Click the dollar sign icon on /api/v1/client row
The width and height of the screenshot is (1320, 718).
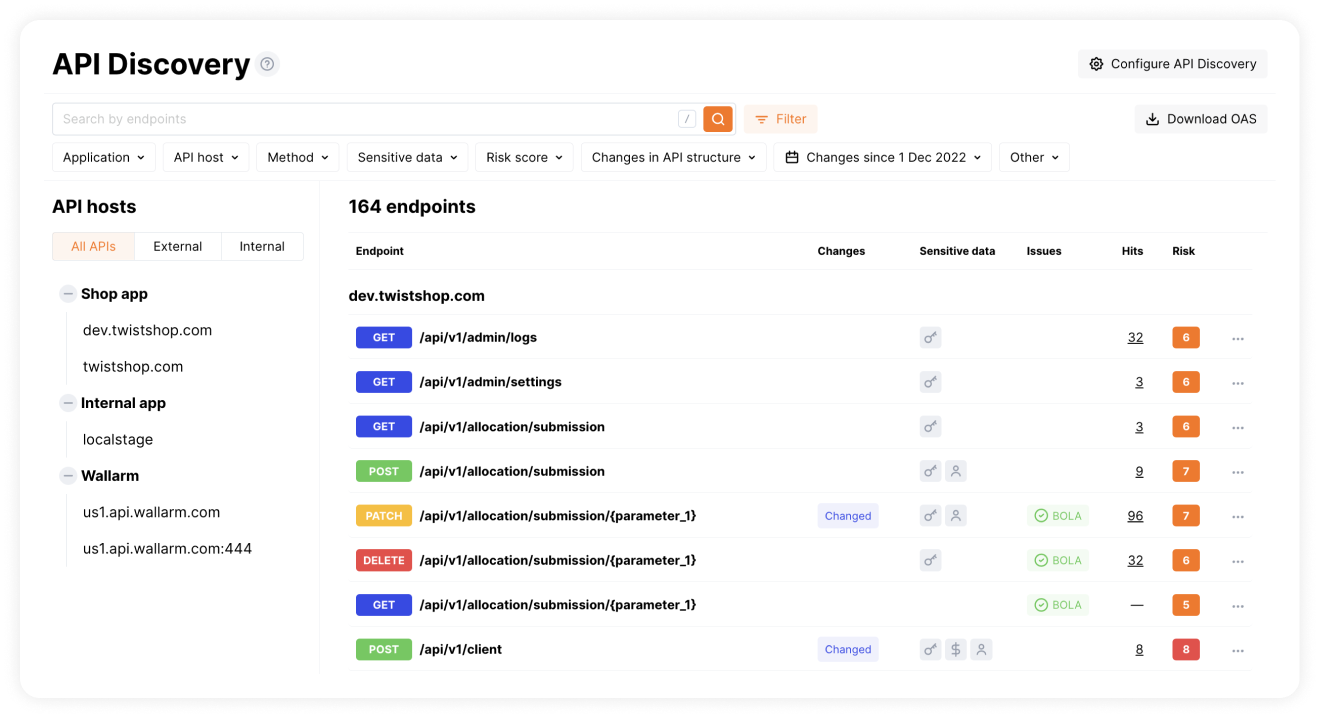956,650
